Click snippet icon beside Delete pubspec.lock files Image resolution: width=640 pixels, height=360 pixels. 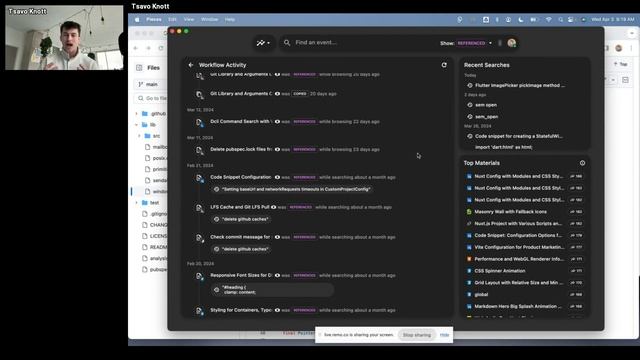199,150
